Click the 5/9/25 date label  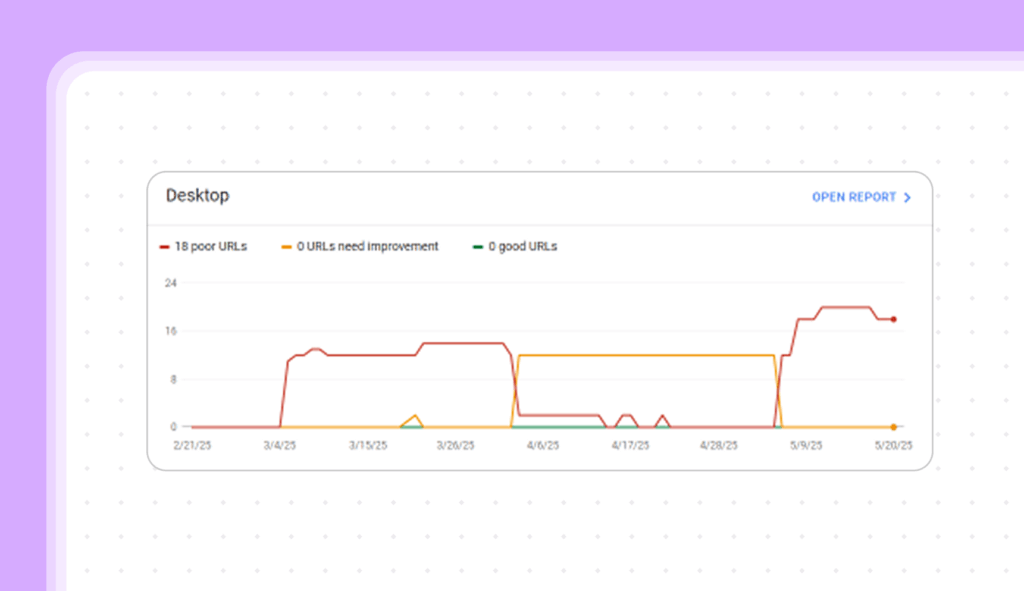[806, 446]
